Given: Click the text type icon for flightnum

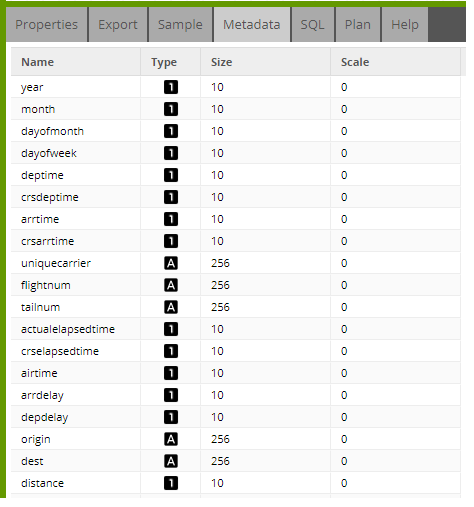Looking at the screenshot, I should [x=171, y=285].
